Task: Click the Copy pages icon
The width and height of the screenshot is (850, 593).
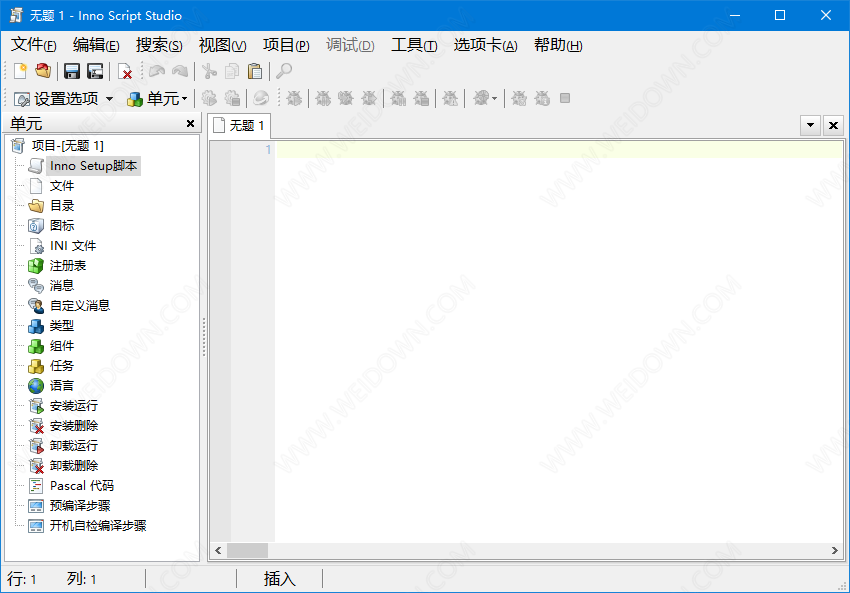Action: (x=232, y=71)
